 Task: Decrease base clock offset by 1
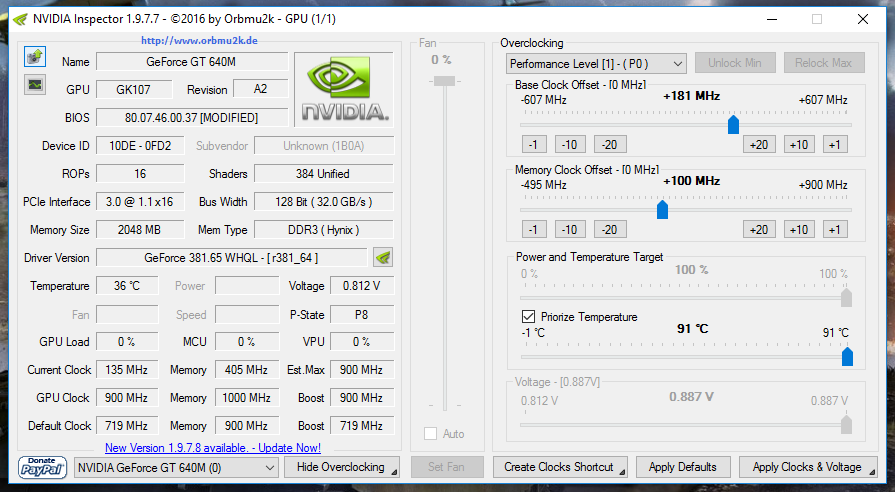coord(534,144)
